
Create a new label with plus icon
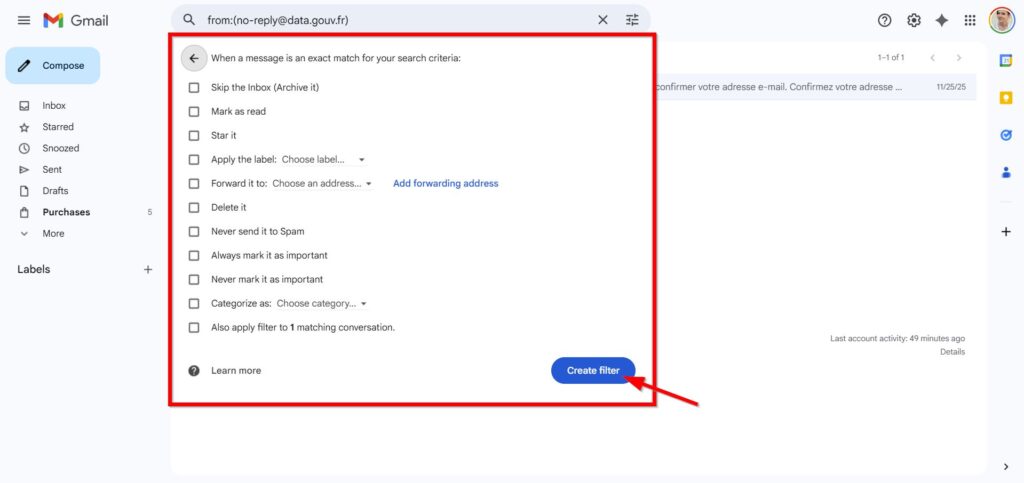click(148, 269)
